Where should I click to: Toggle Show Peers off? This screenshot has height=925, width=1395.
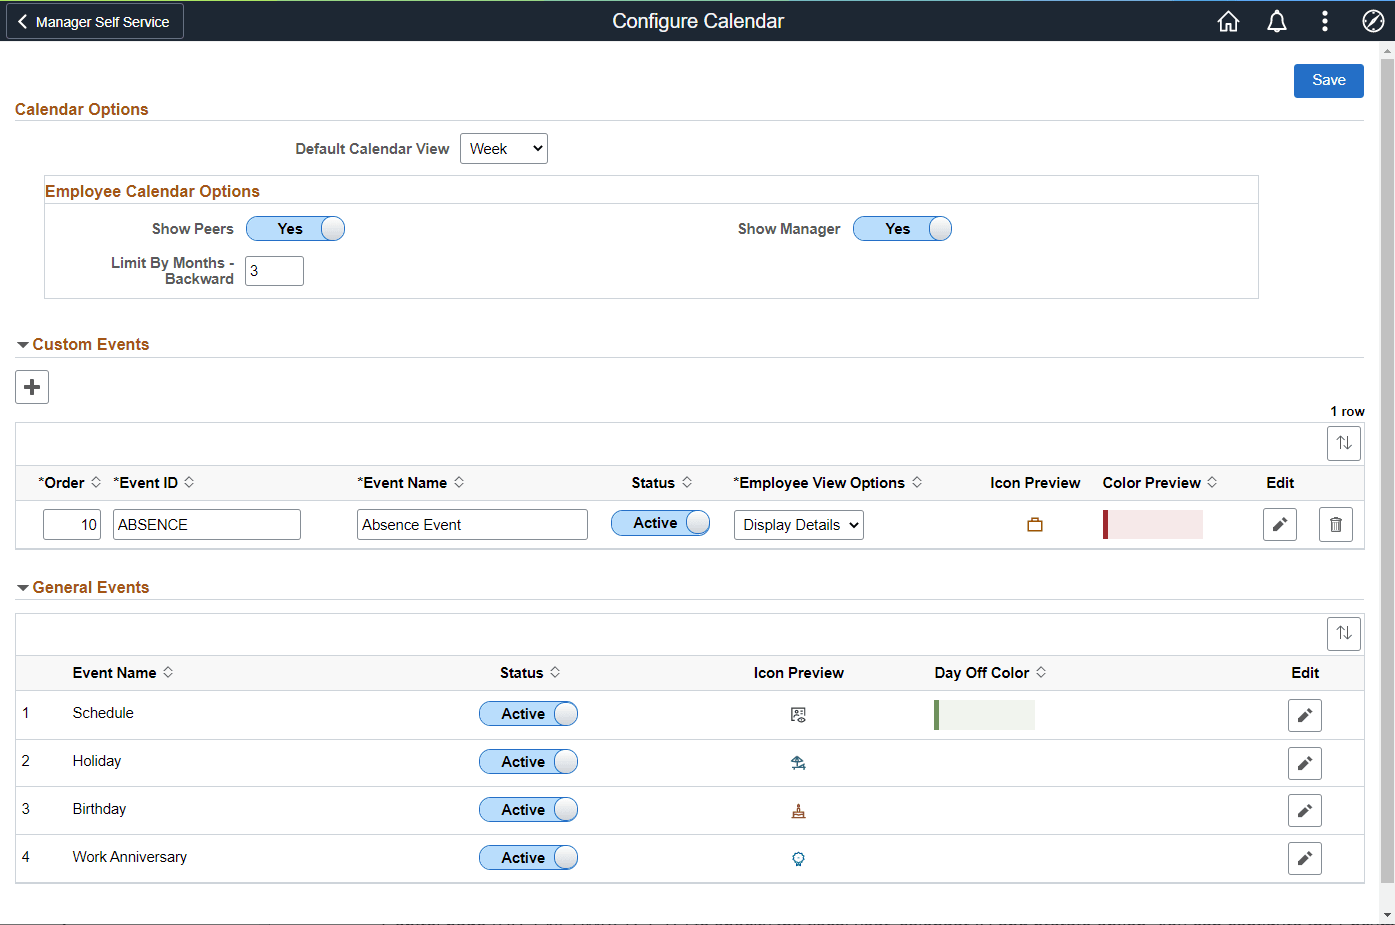click(295, 228)
